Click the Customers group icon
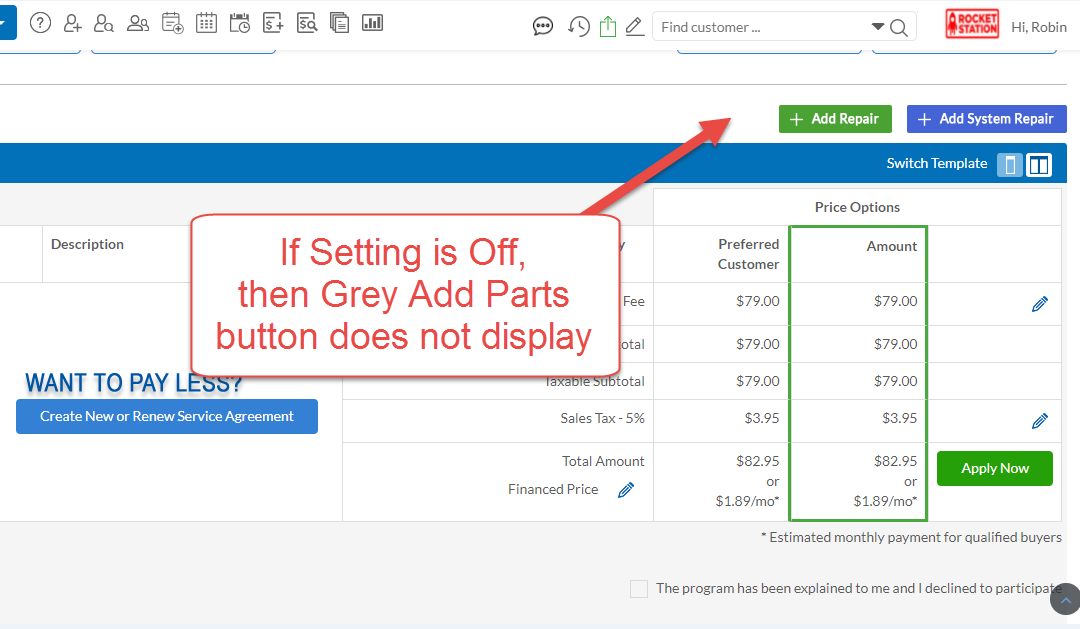The width and height of the screenshot is (1080, 629). [138, 22]
